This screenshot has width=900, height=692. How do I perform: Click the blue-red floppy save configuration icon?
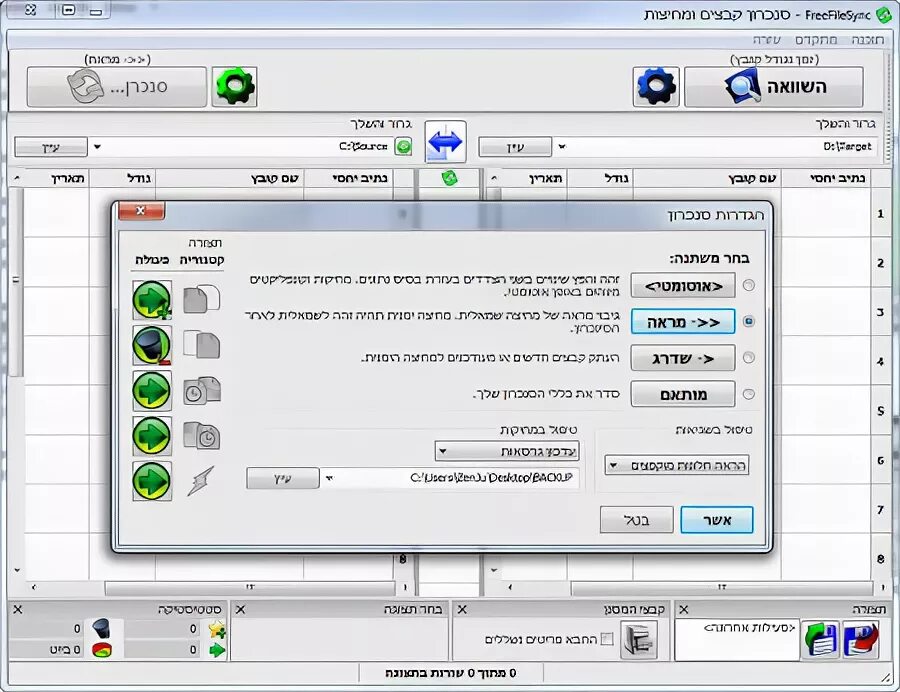point(861,639)
